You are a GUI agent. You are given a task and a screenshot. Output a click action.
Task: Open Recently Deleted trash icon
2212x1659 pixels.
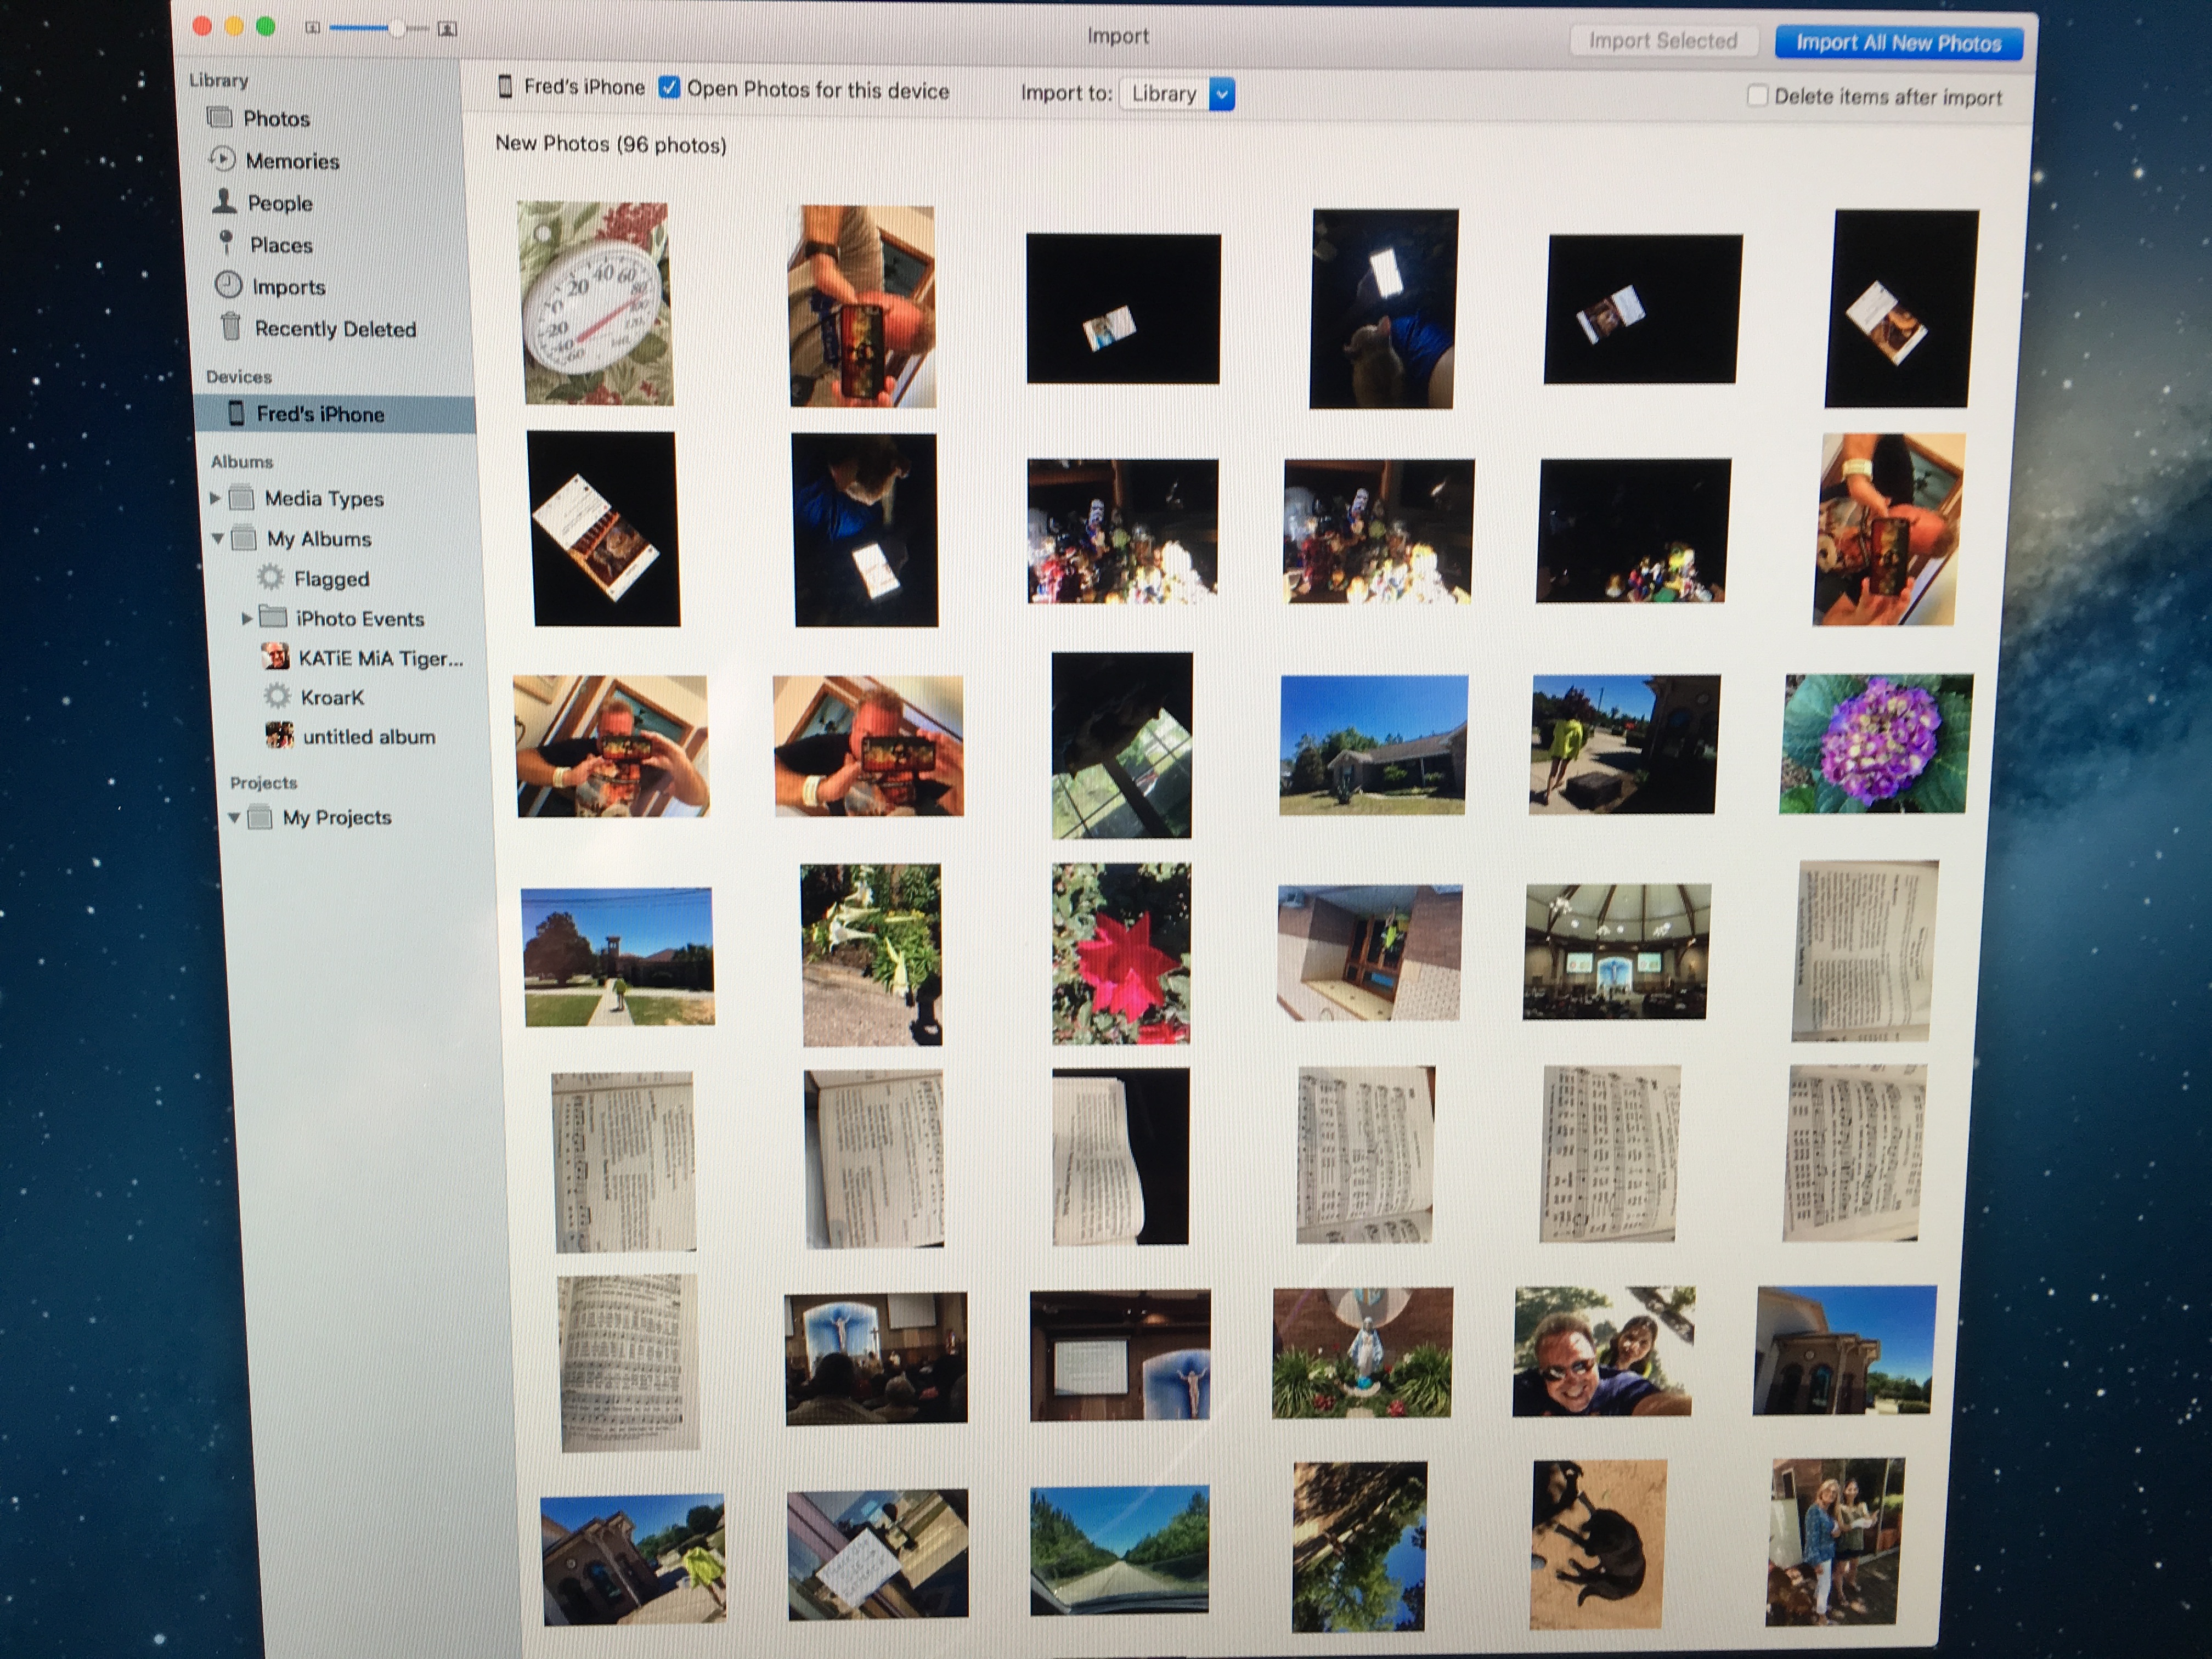(x=231, y=327)
